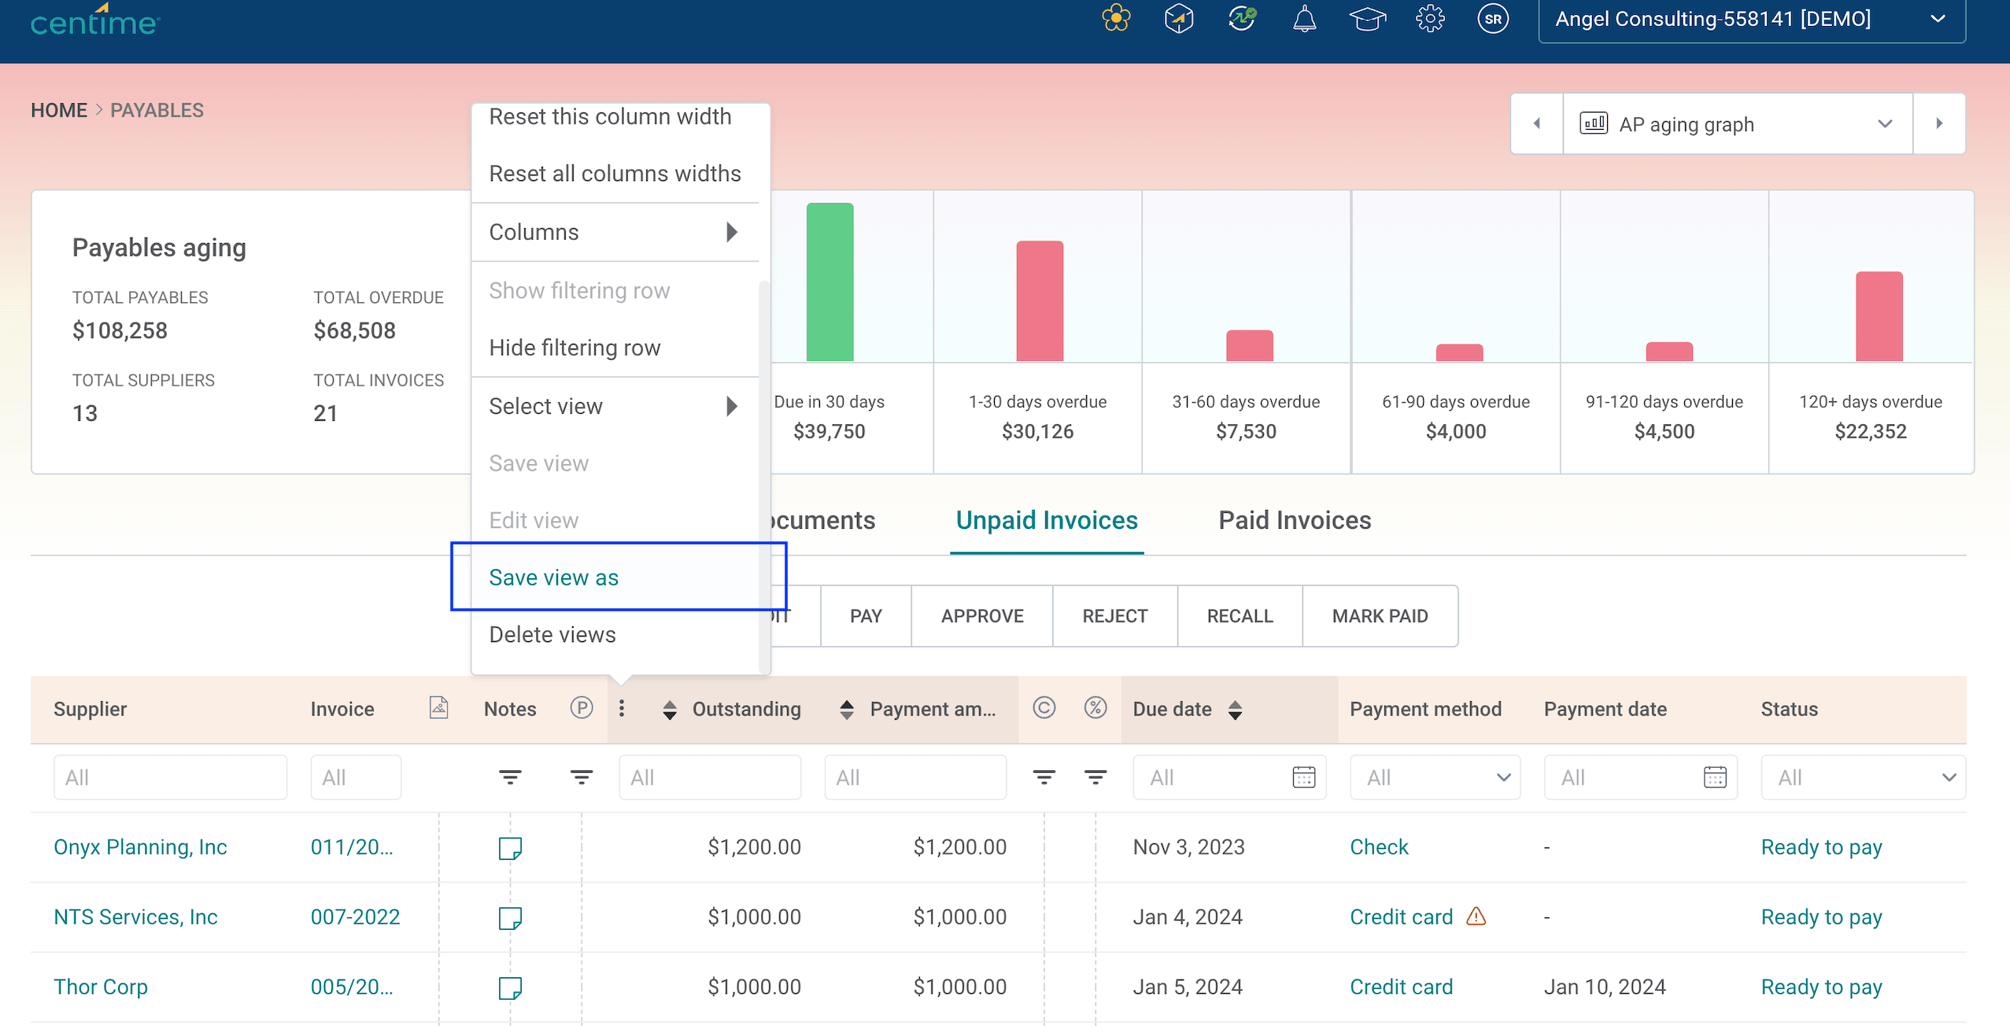The height and width of the screenshot is (1026, 2010).
Task: Click warning triangle beside Credit card
Action: tap(1476, 916)
